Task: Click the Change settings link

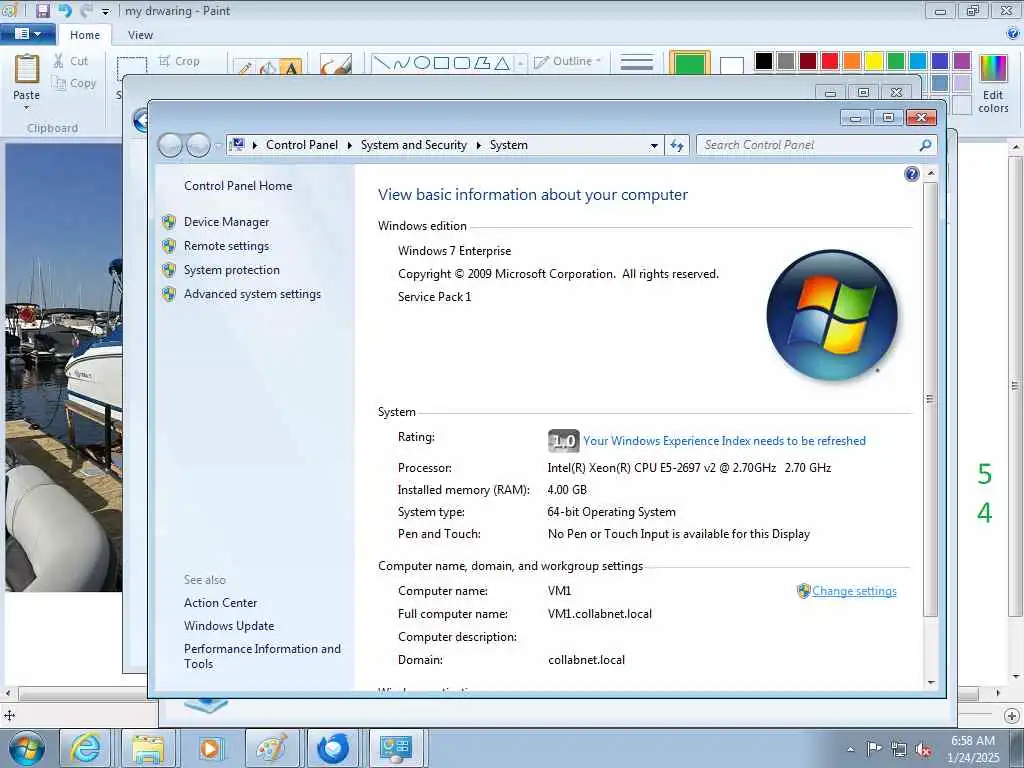Action: point(854,591)
